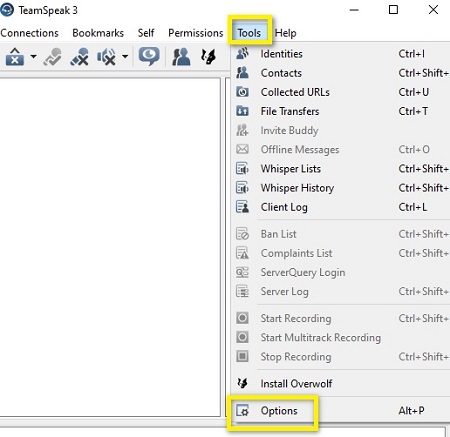Click the Collected URLs menu icon
This screenshot has width=450, height=437.
pos(242,92)
